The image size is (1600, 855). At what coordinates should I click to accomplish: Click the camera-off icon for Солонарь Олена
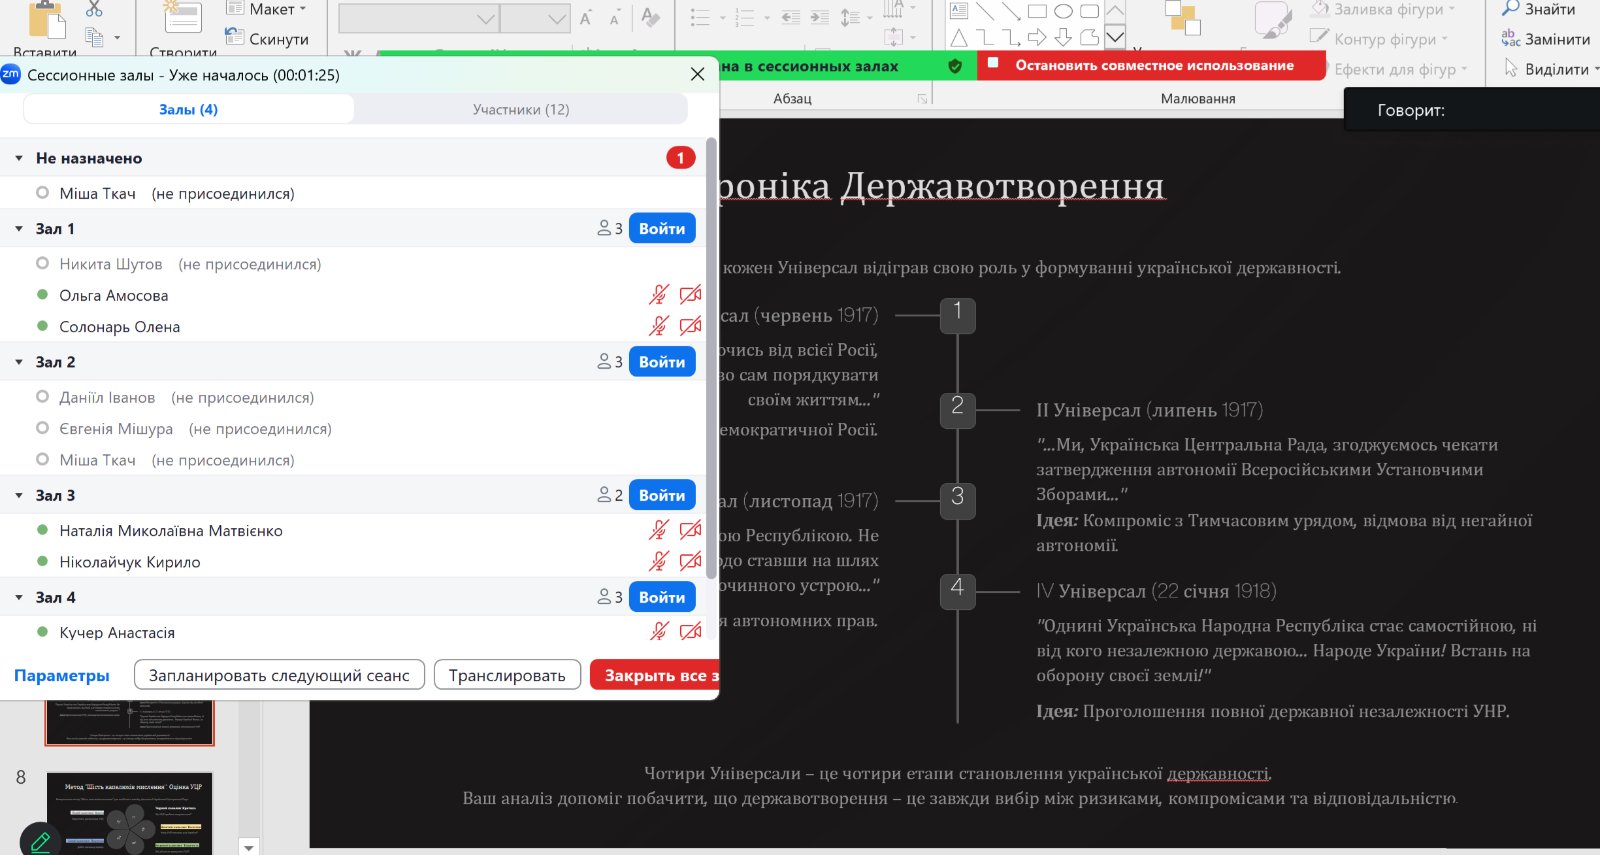point(690,326)
